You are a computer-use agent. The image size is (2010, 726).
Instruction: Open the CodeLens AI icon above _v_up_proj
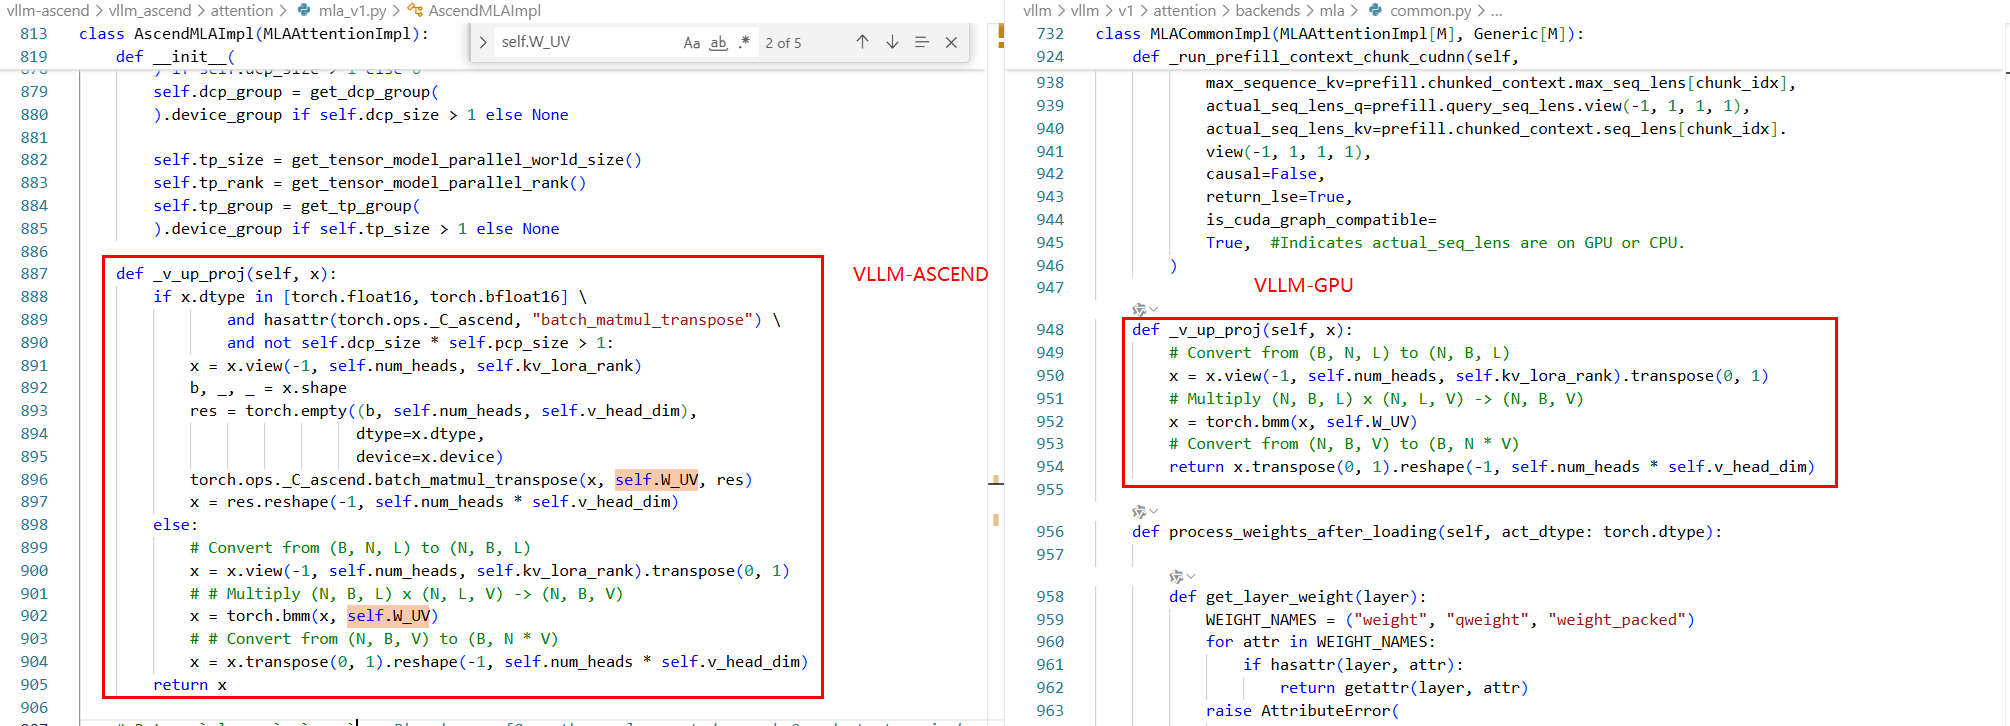[x=1138, y=309]
